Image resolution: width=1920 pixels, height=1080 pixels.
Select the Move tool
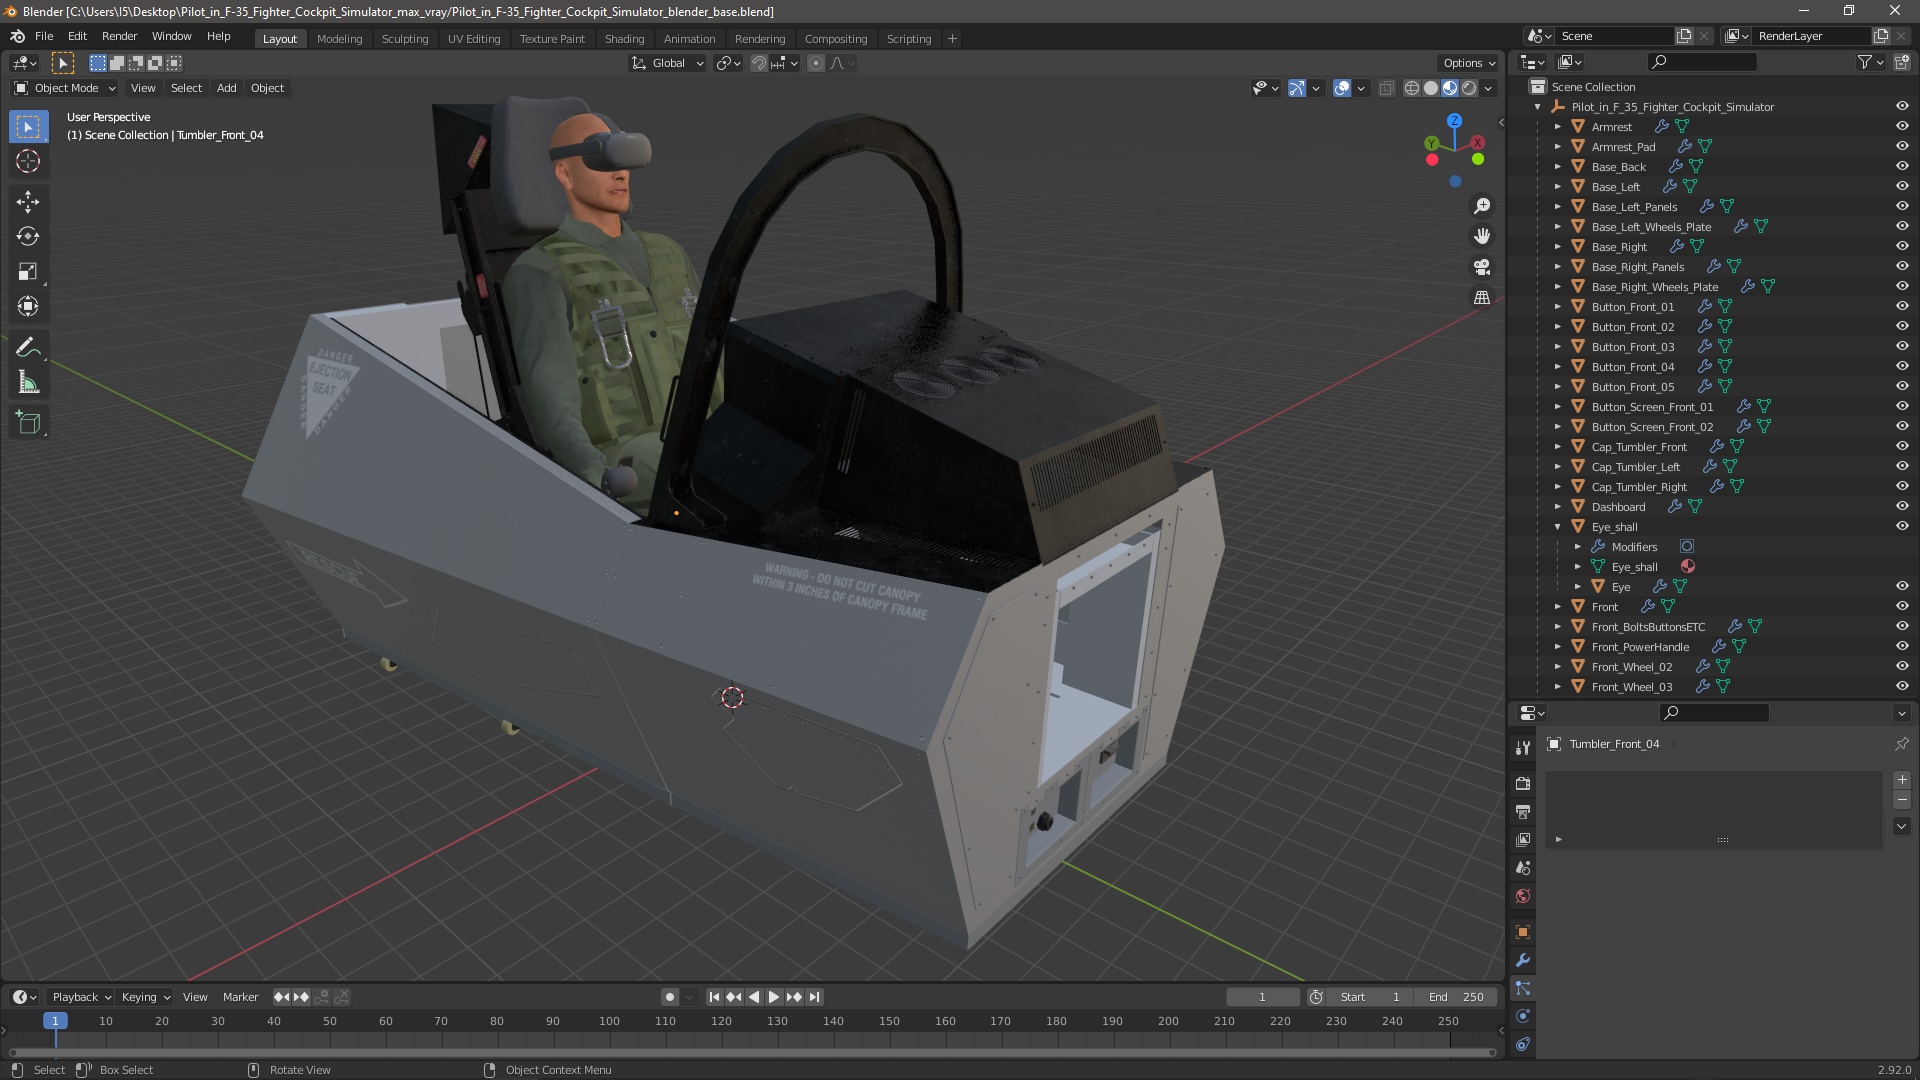pos(28,202)
